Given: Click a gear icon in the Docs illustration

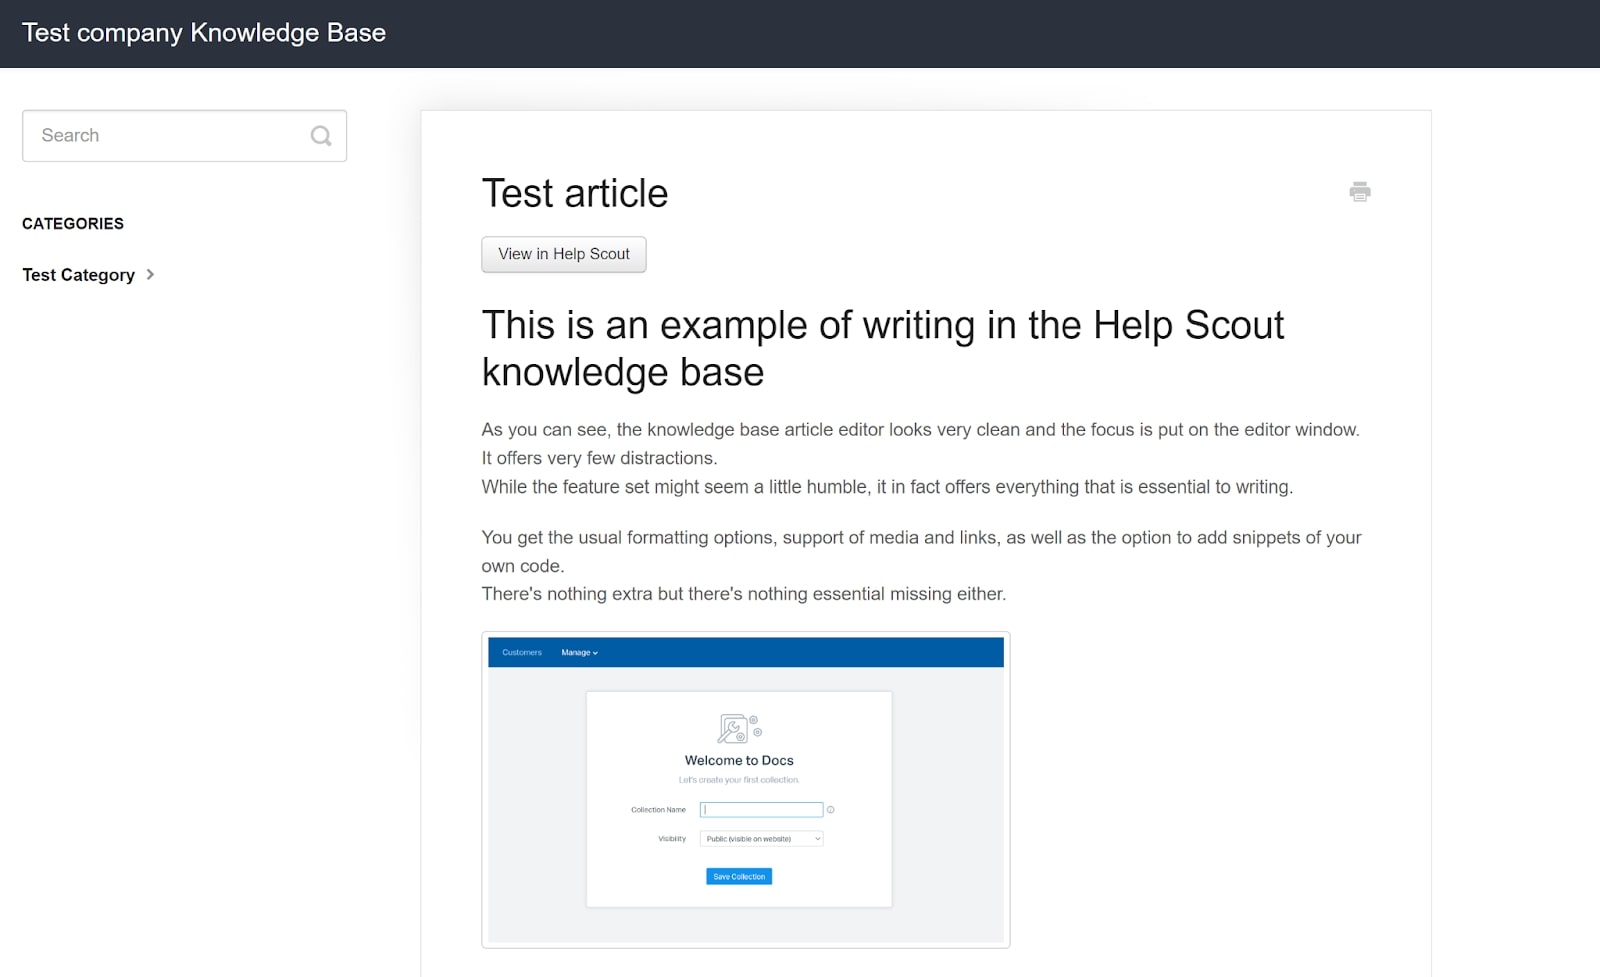Looking at the screenshot, I should tap(753, 718).
